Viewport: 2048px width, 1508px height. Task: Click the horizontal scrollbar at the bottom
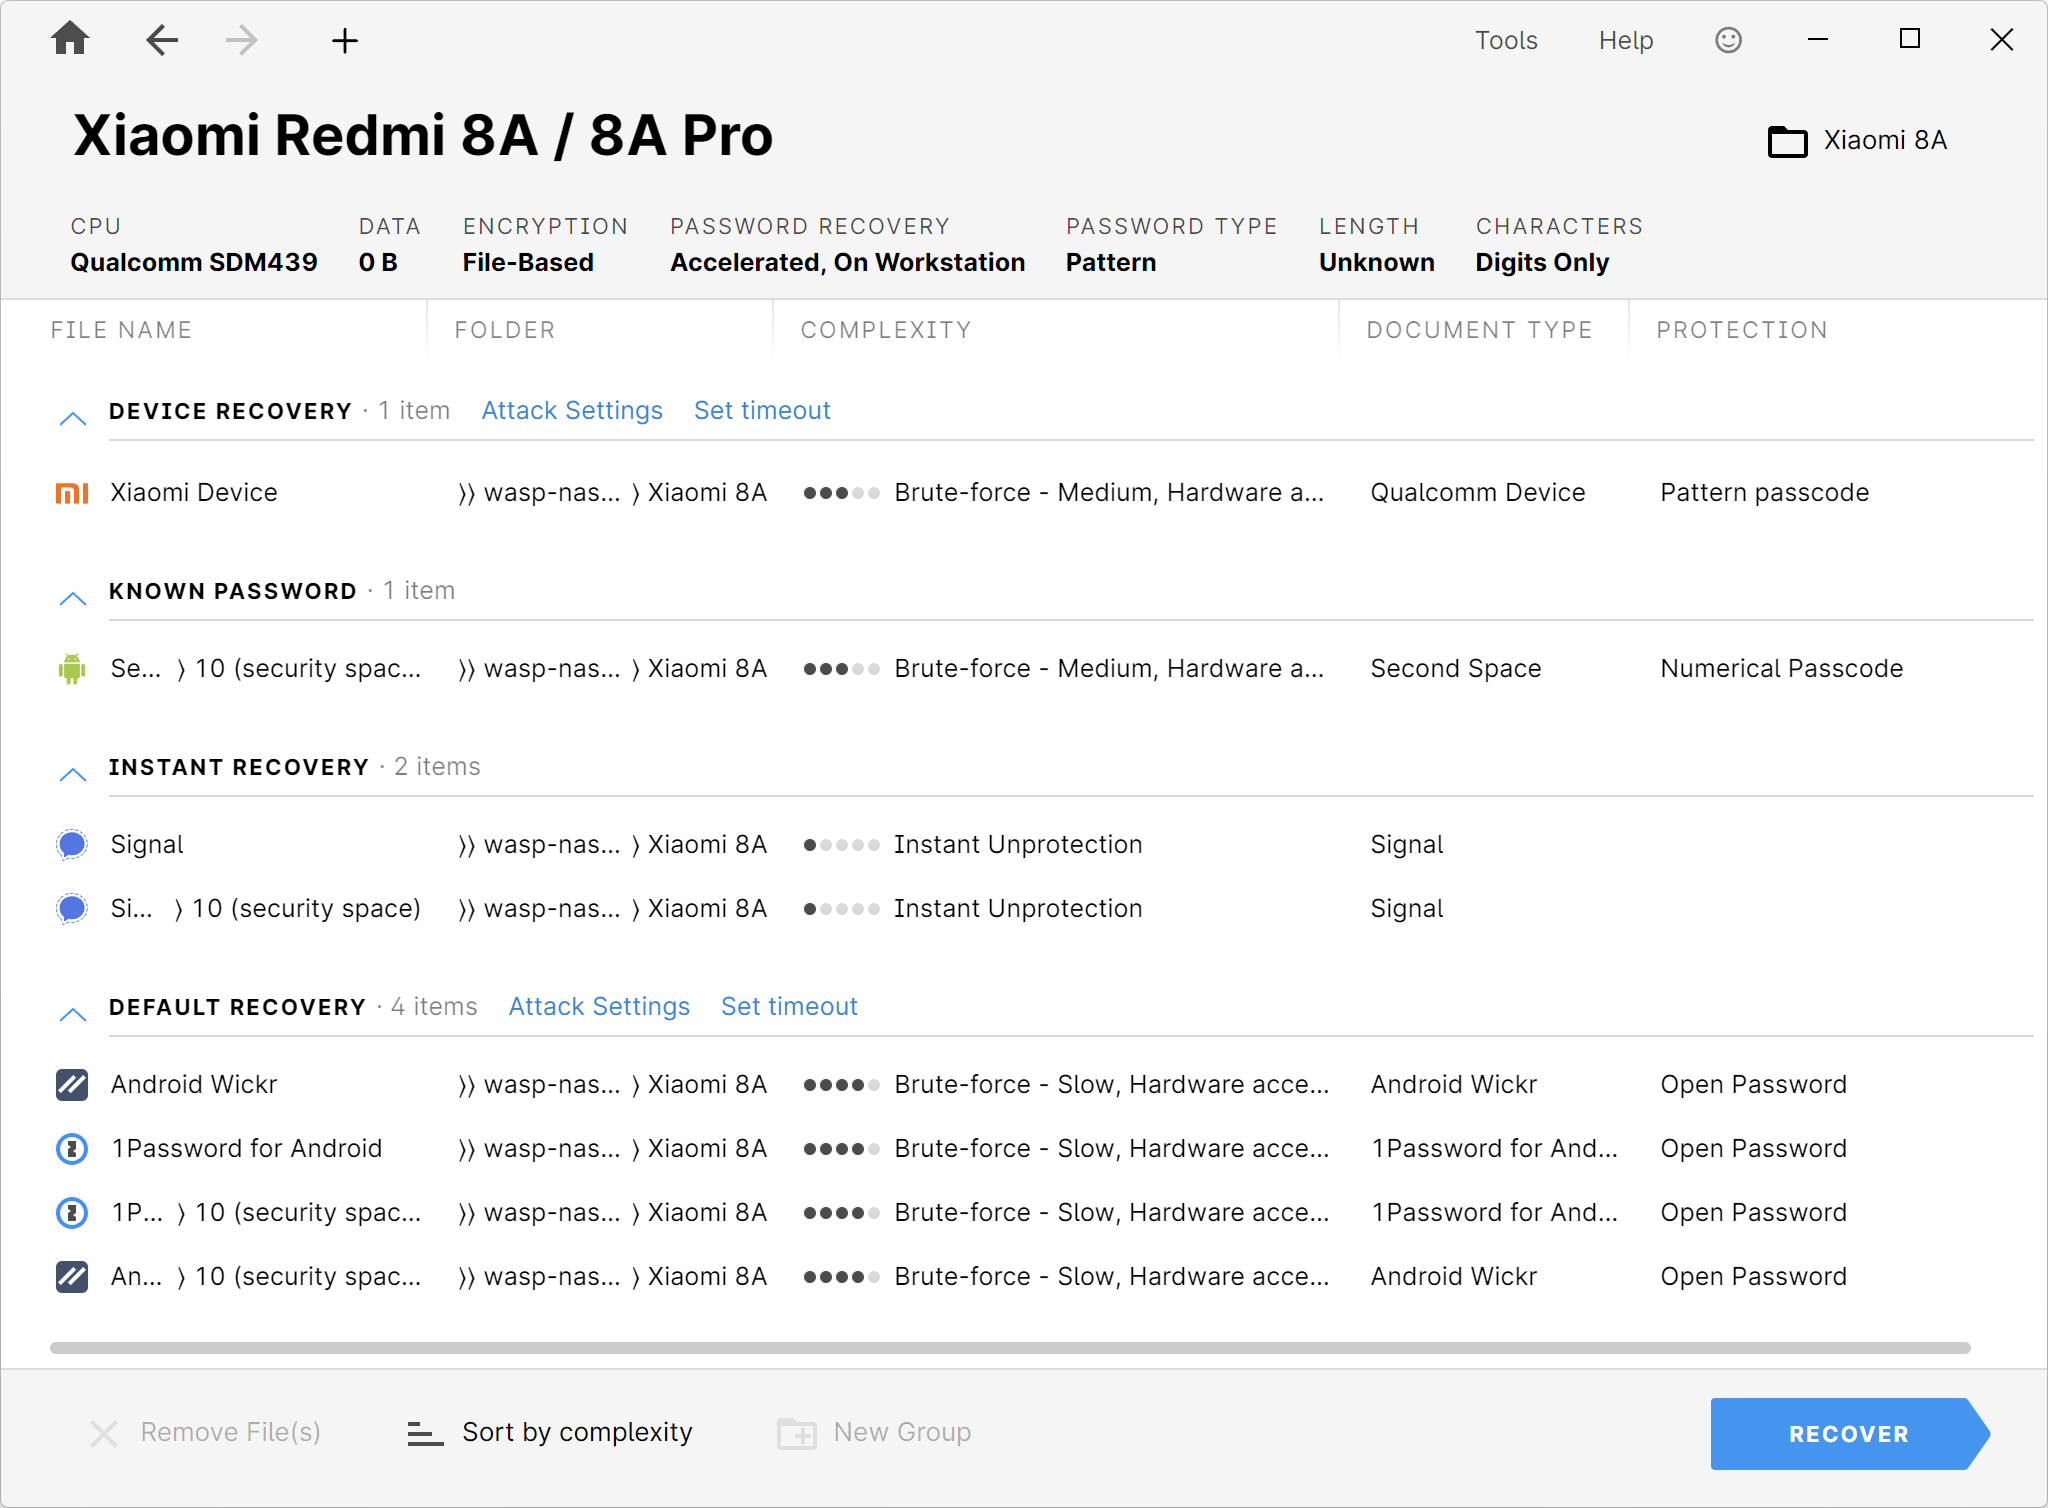click(x=1010, y=1348)
